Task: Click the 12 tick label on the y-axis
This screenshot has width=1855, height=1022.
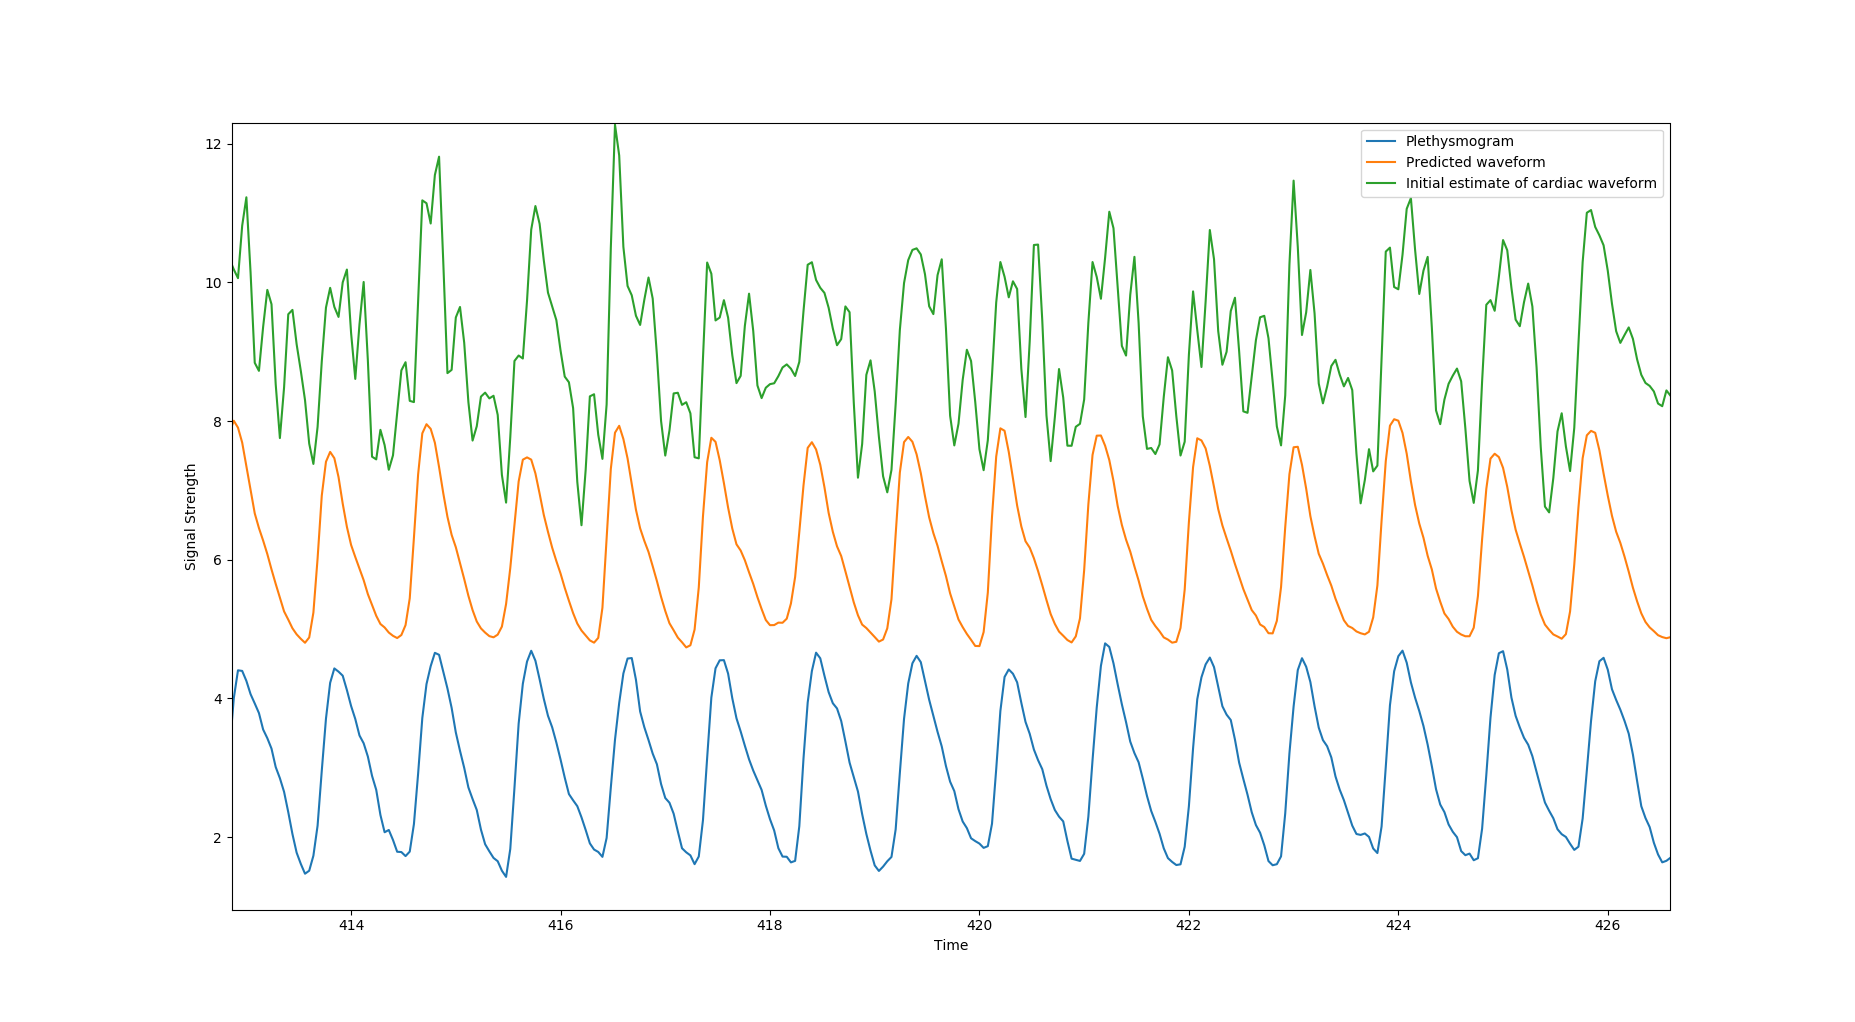Action: (213, 145)
